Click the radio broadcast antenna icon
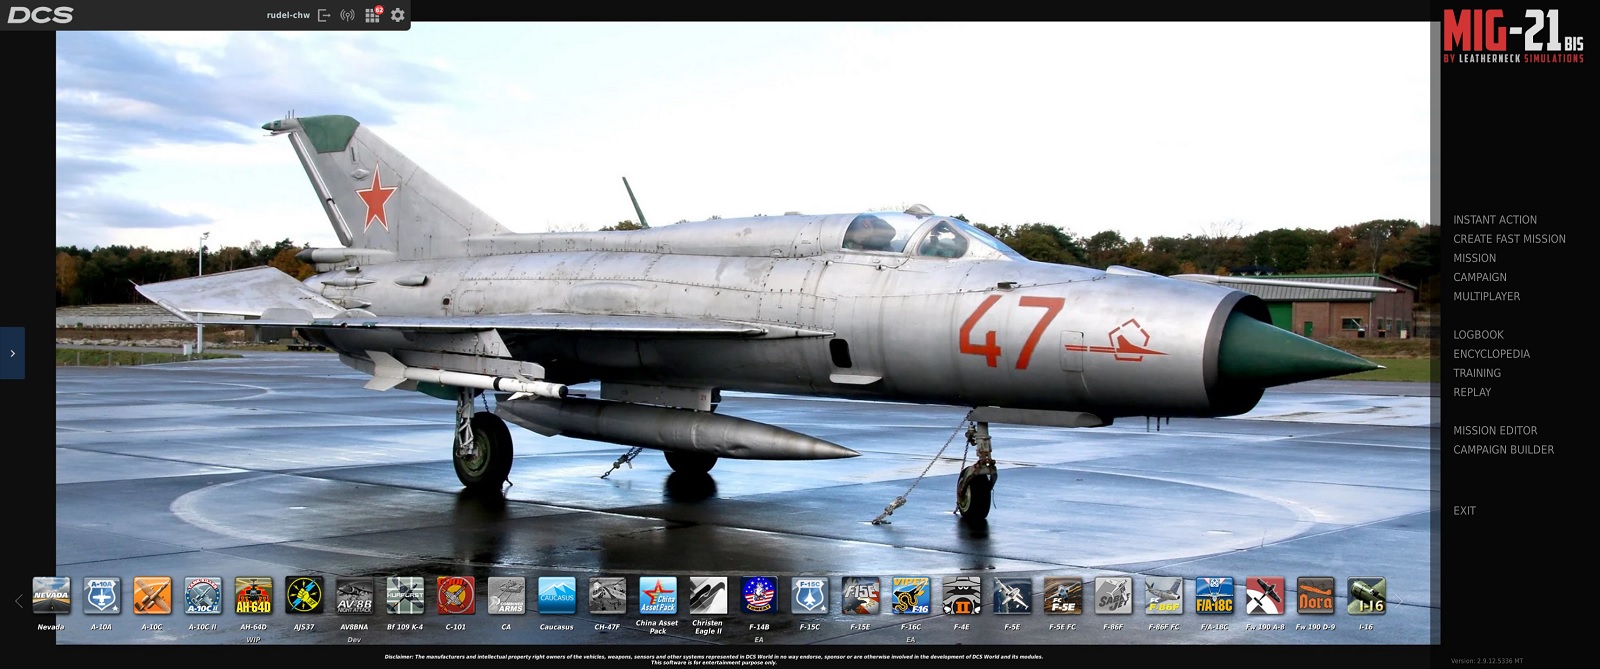 coord(347,15)
